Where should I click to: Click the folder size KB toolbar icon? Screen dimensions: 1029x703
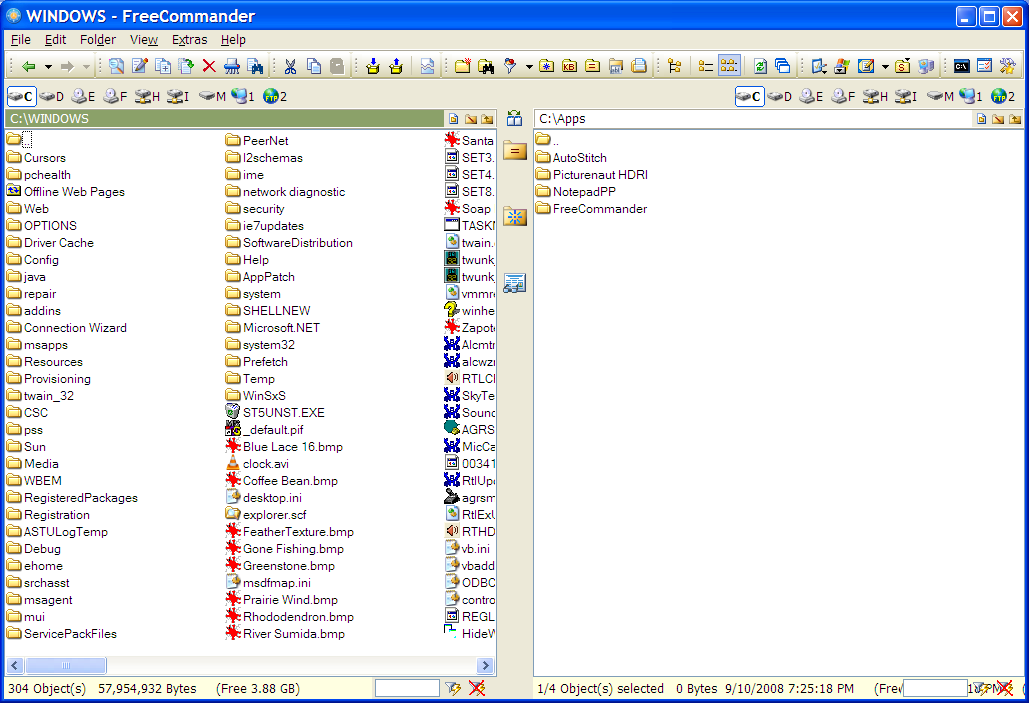[570, 66]
